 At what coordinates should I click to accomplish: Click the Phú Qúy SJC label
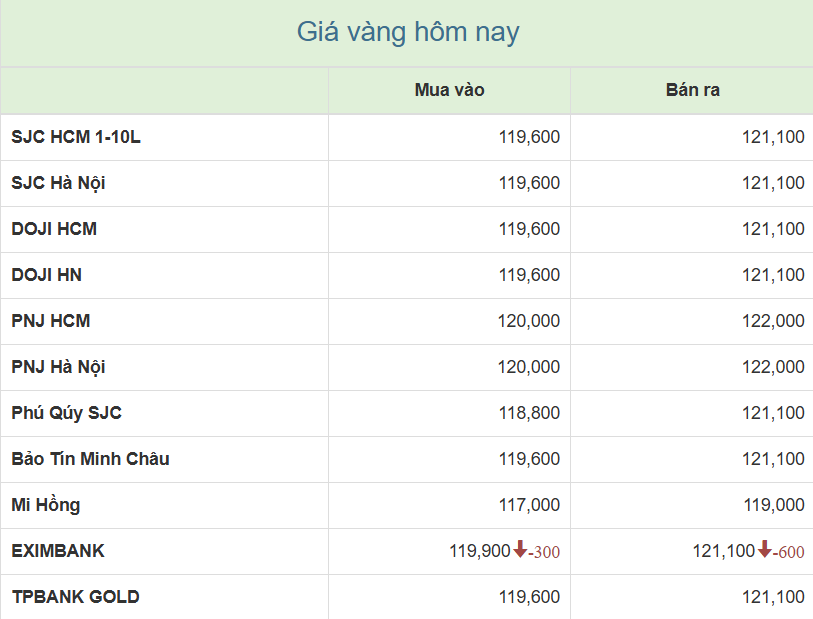(x=67, y=413)
